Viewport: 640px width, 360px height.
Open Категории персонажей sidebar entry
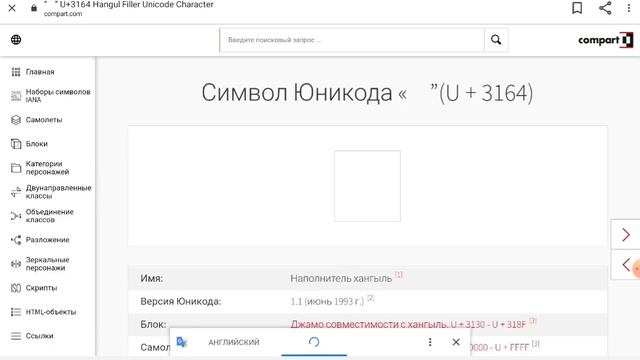[x=47, y=168]
